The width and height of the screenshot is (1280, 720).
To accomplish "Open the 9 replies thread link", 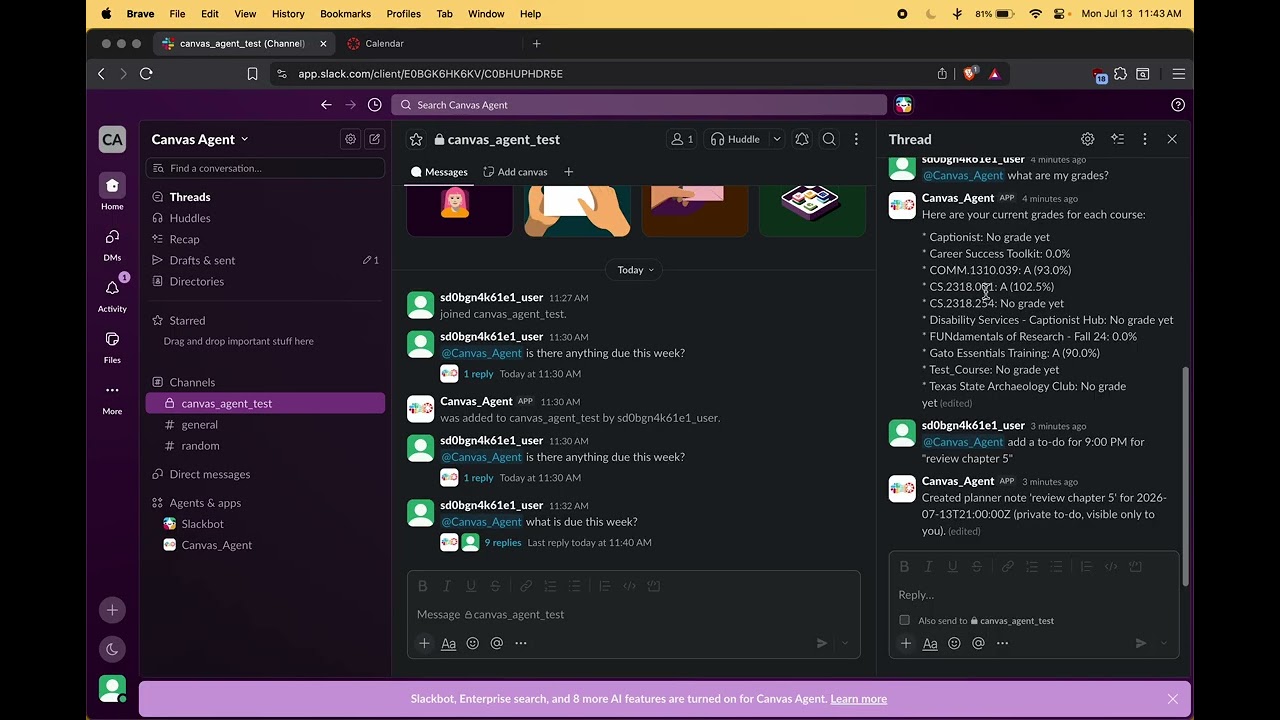I will 503,542.
